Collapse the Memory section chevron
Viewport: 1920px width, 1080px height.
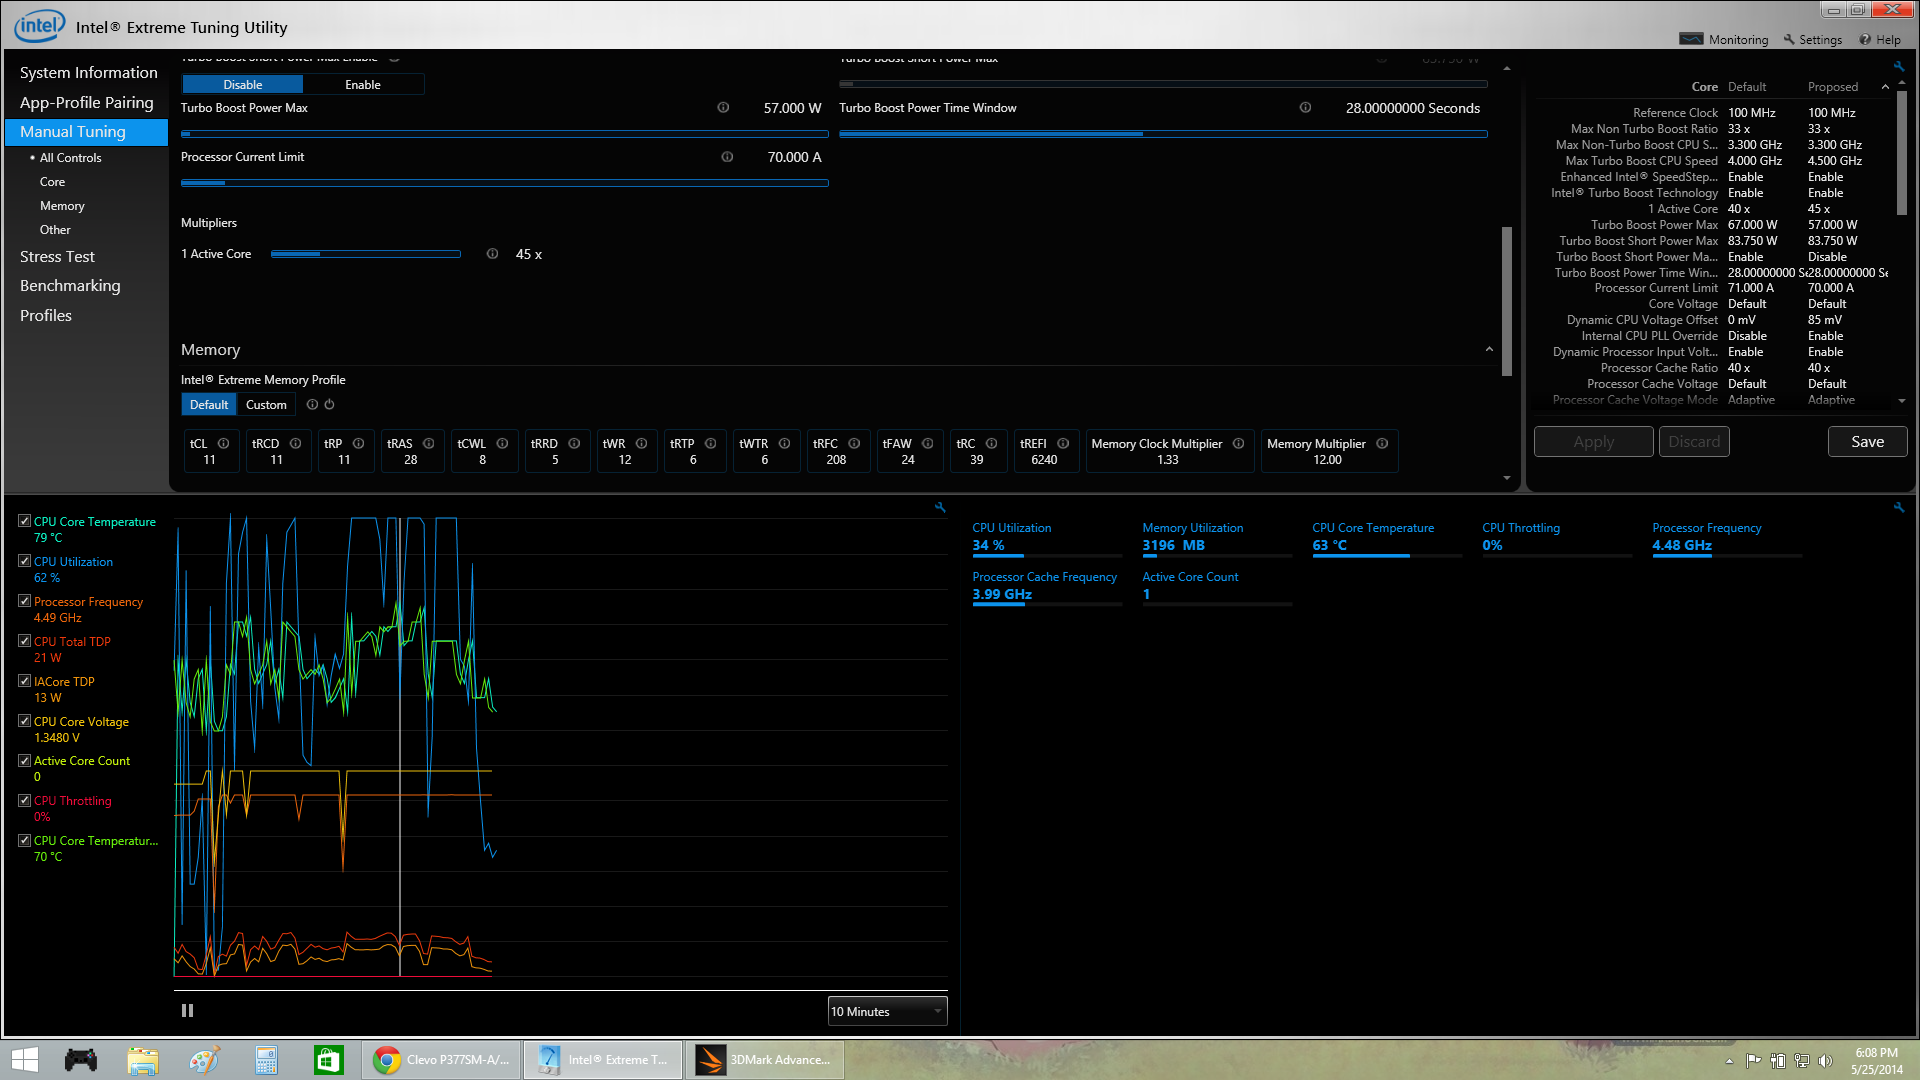click(1489, 350)
